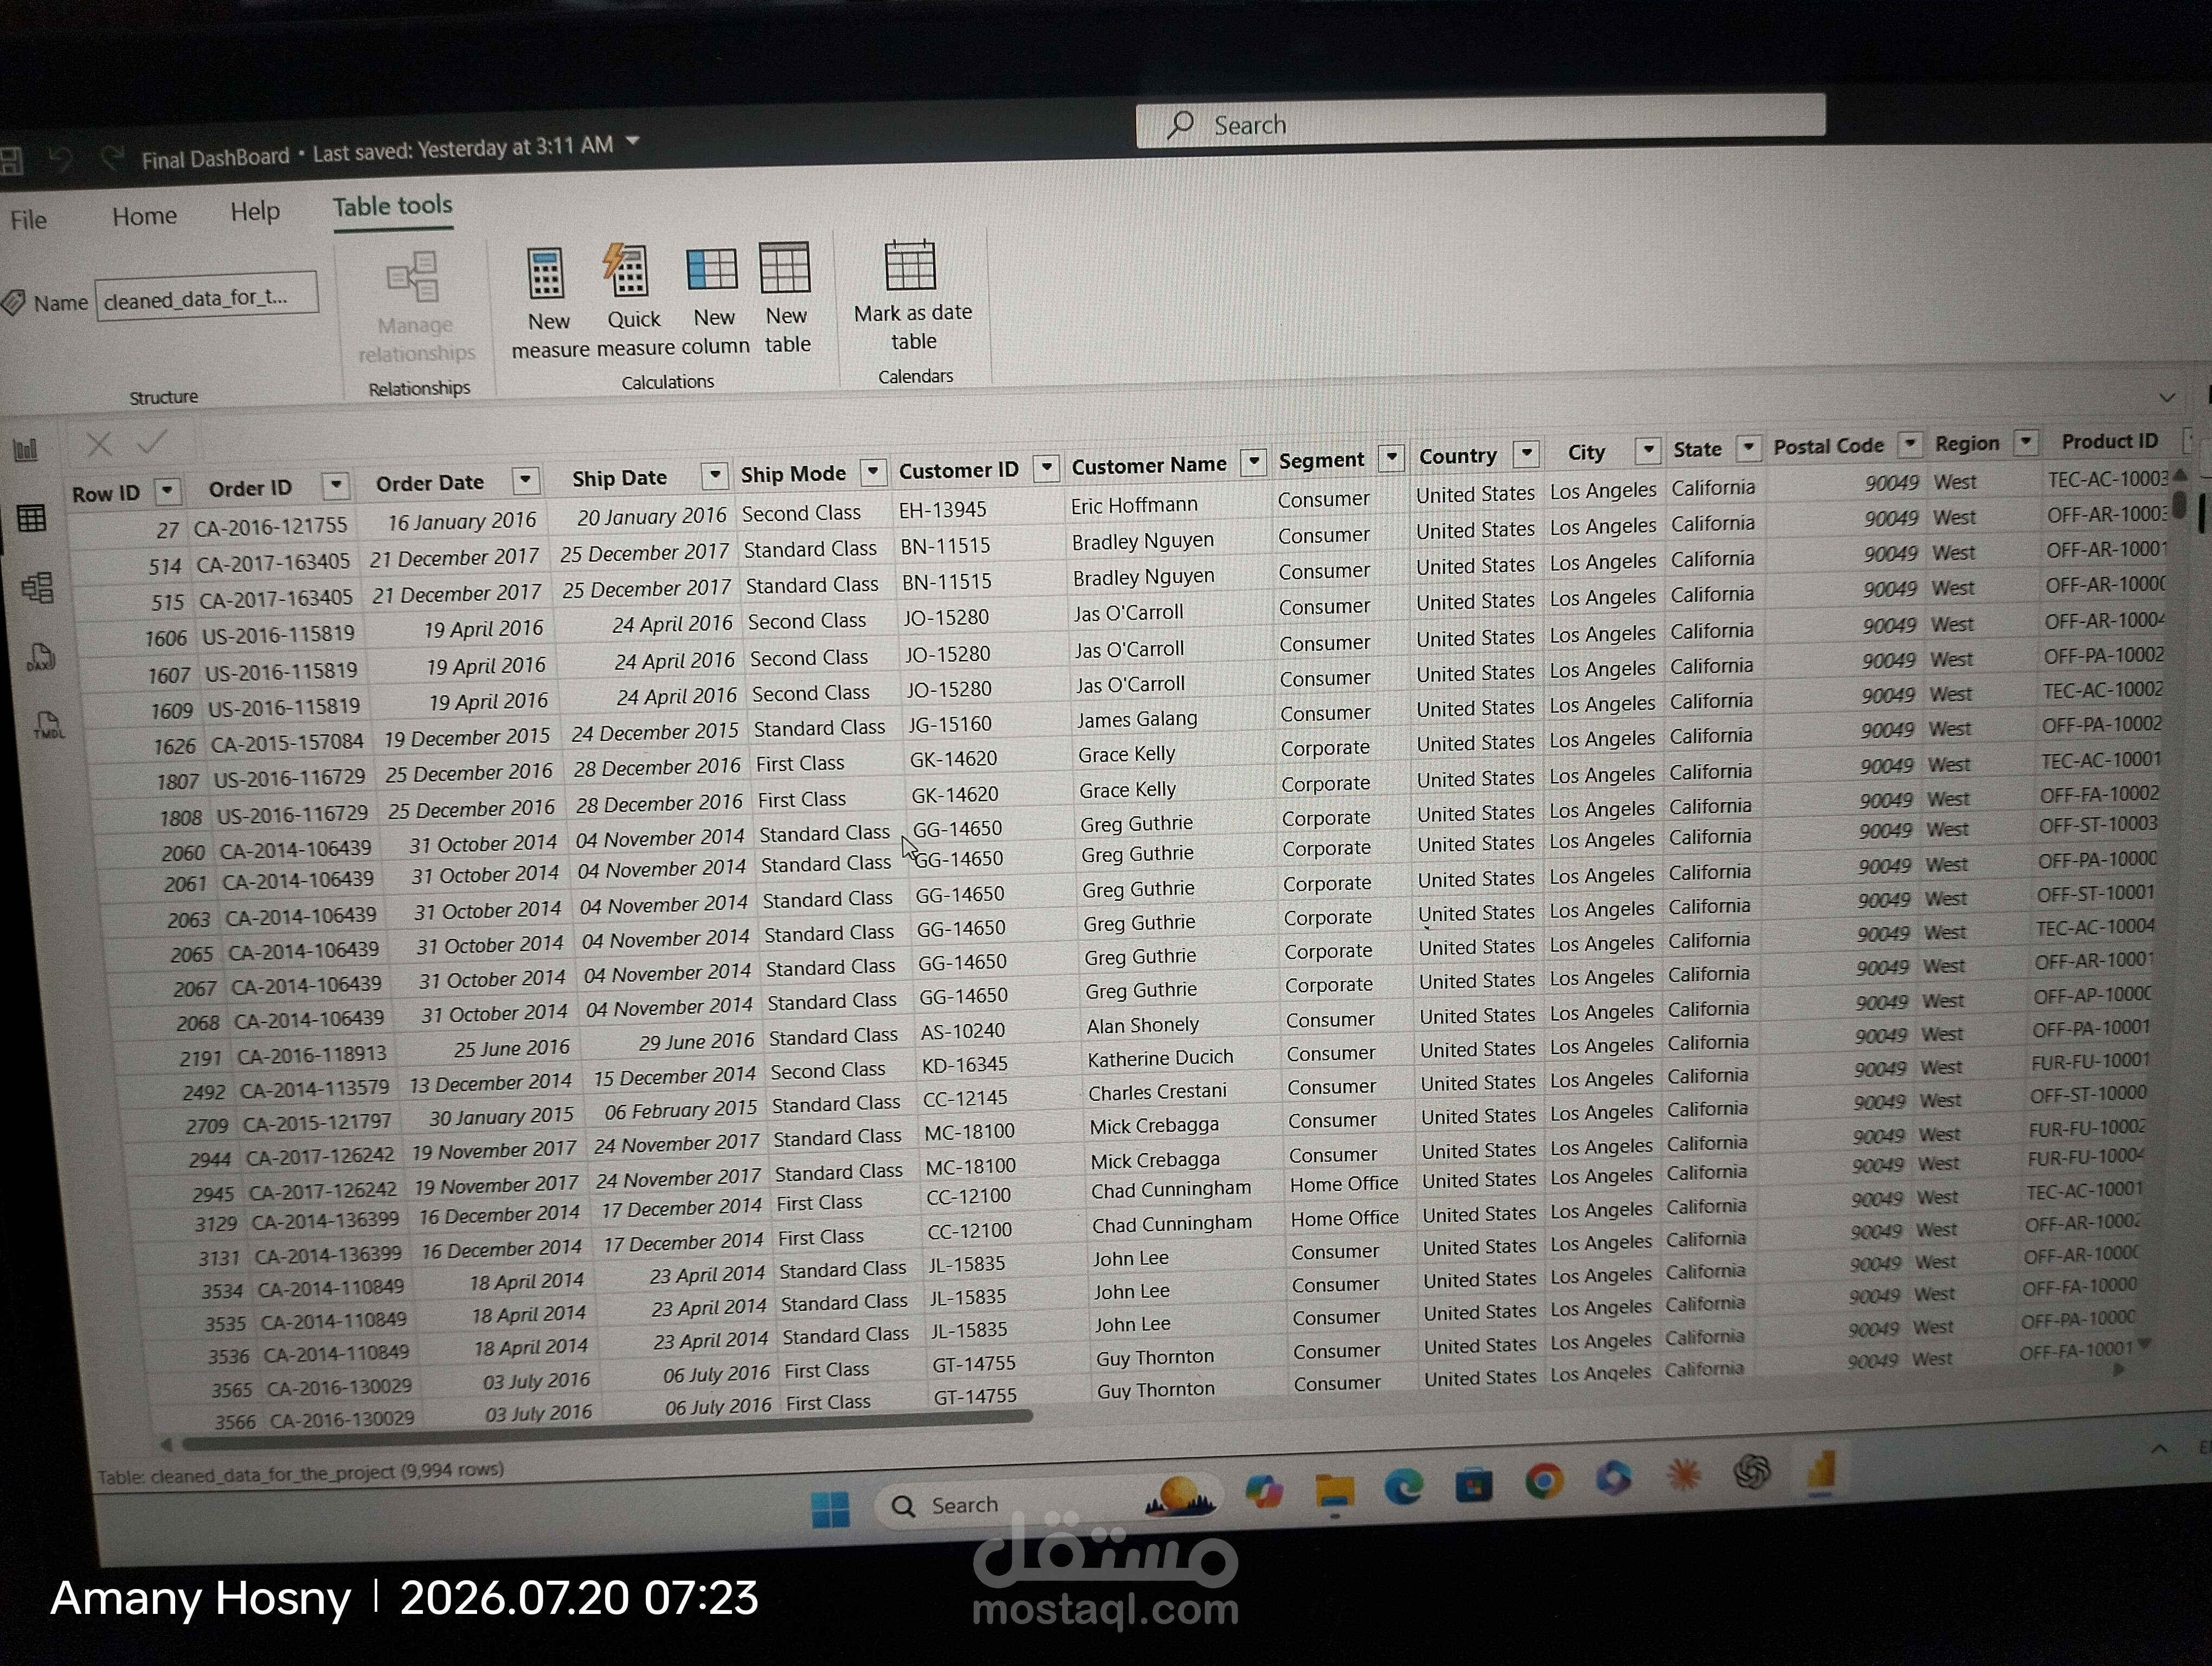Open the Segment column filter dropdown

tap(1391, 458)
